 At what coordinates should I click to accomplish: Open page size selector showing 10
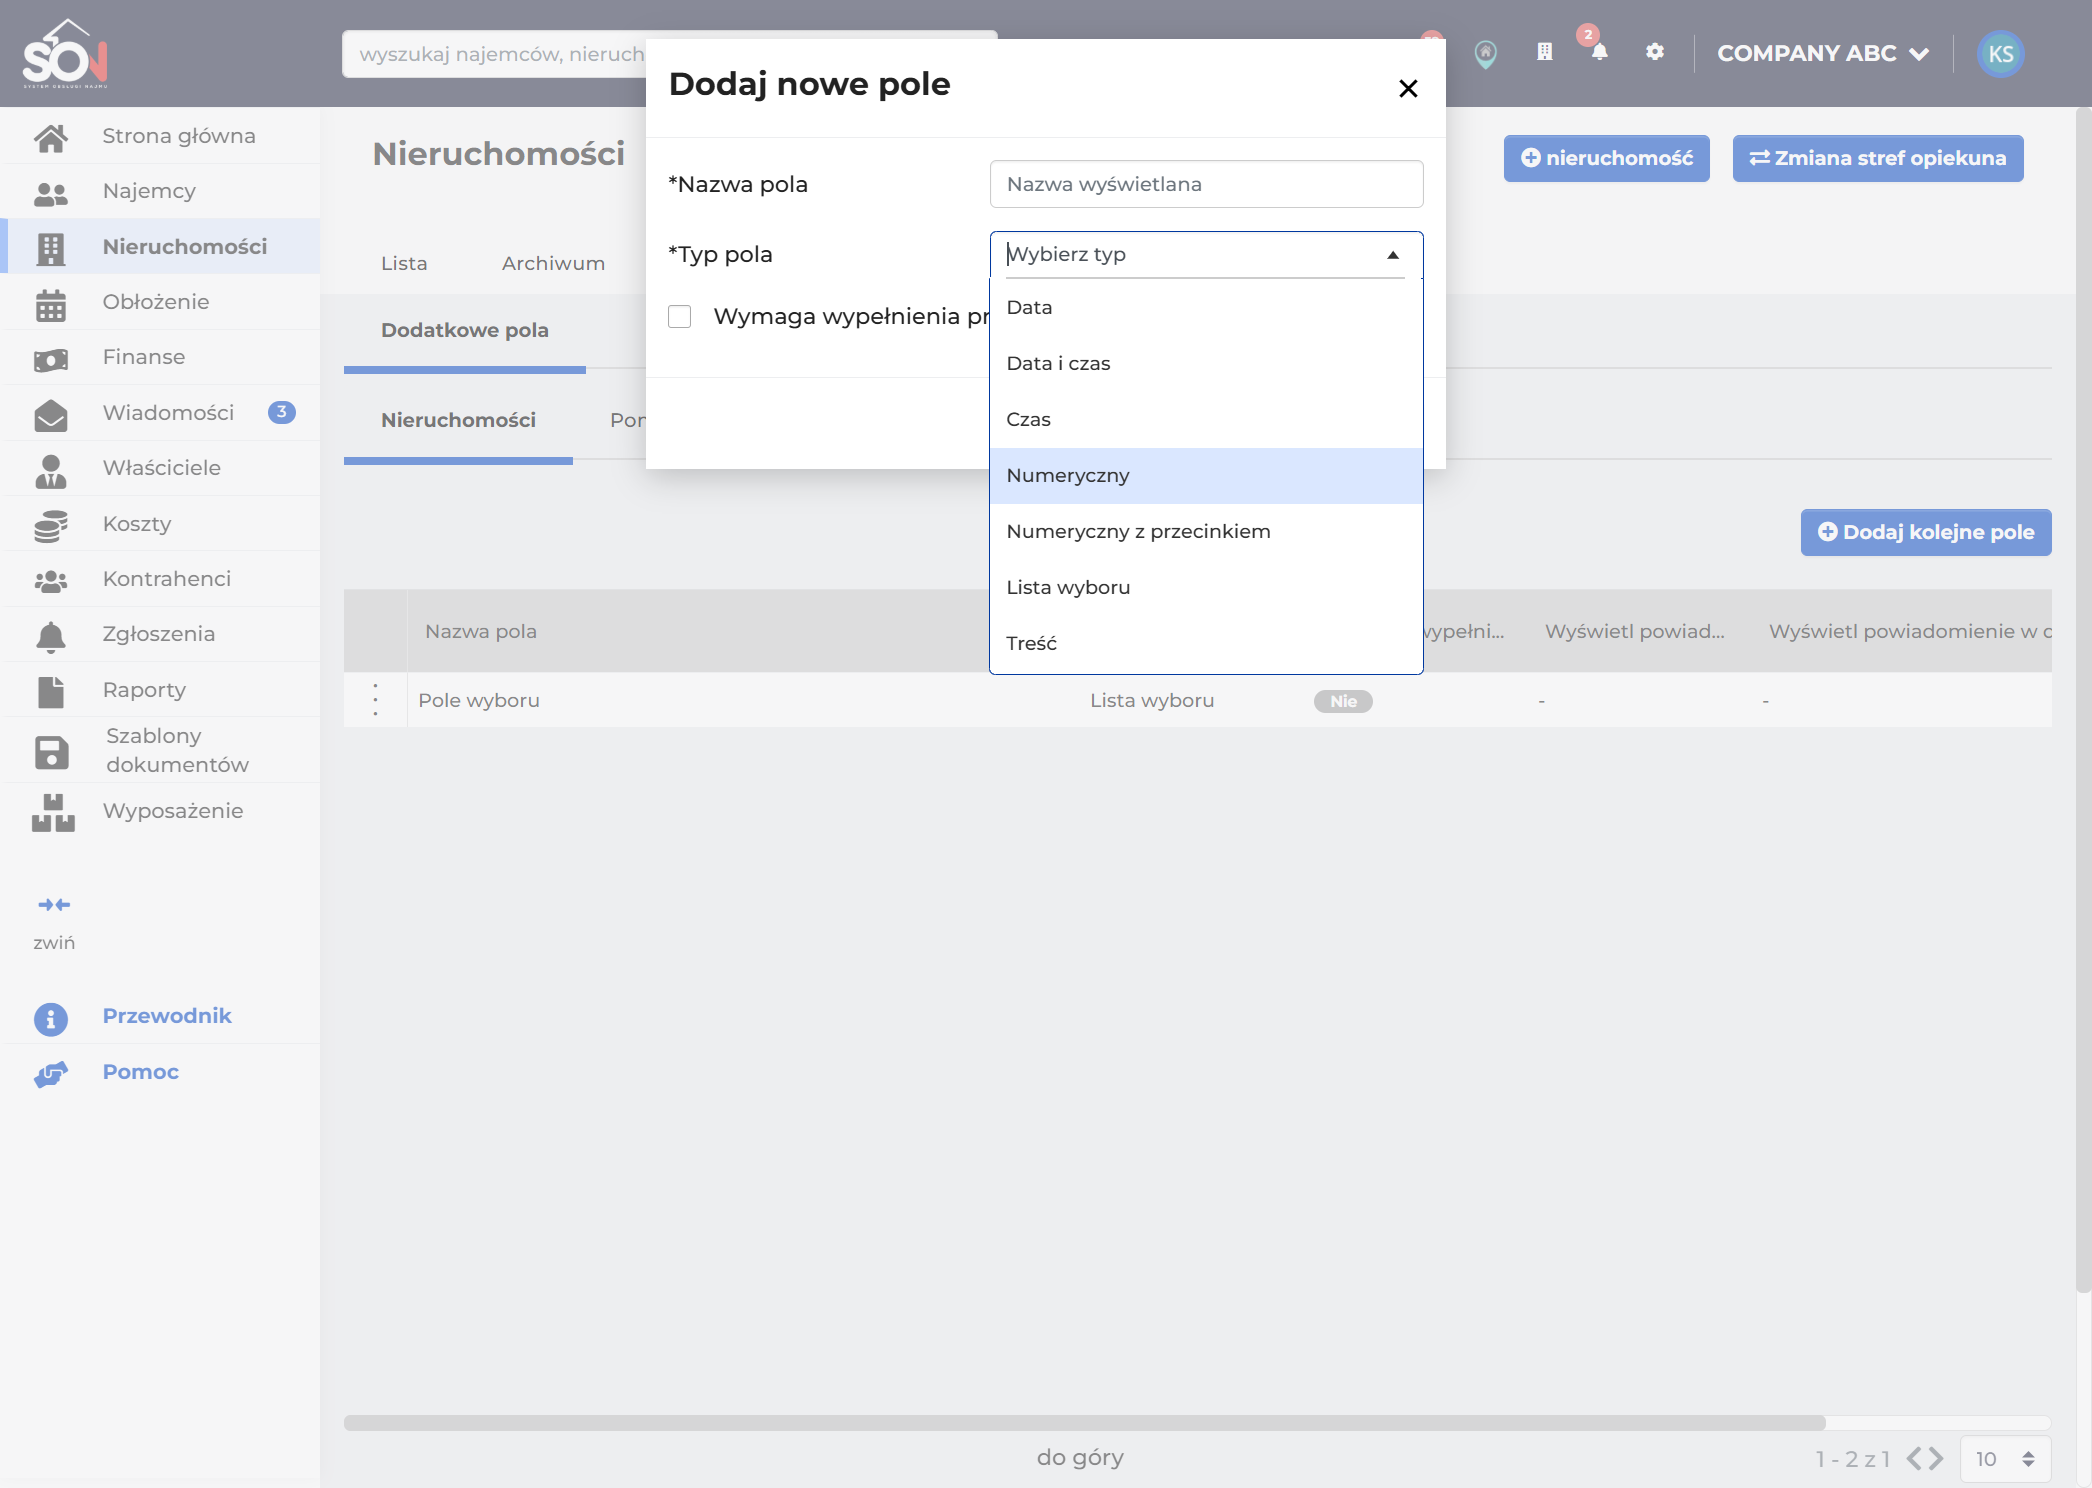[x=2005, y=1459]
